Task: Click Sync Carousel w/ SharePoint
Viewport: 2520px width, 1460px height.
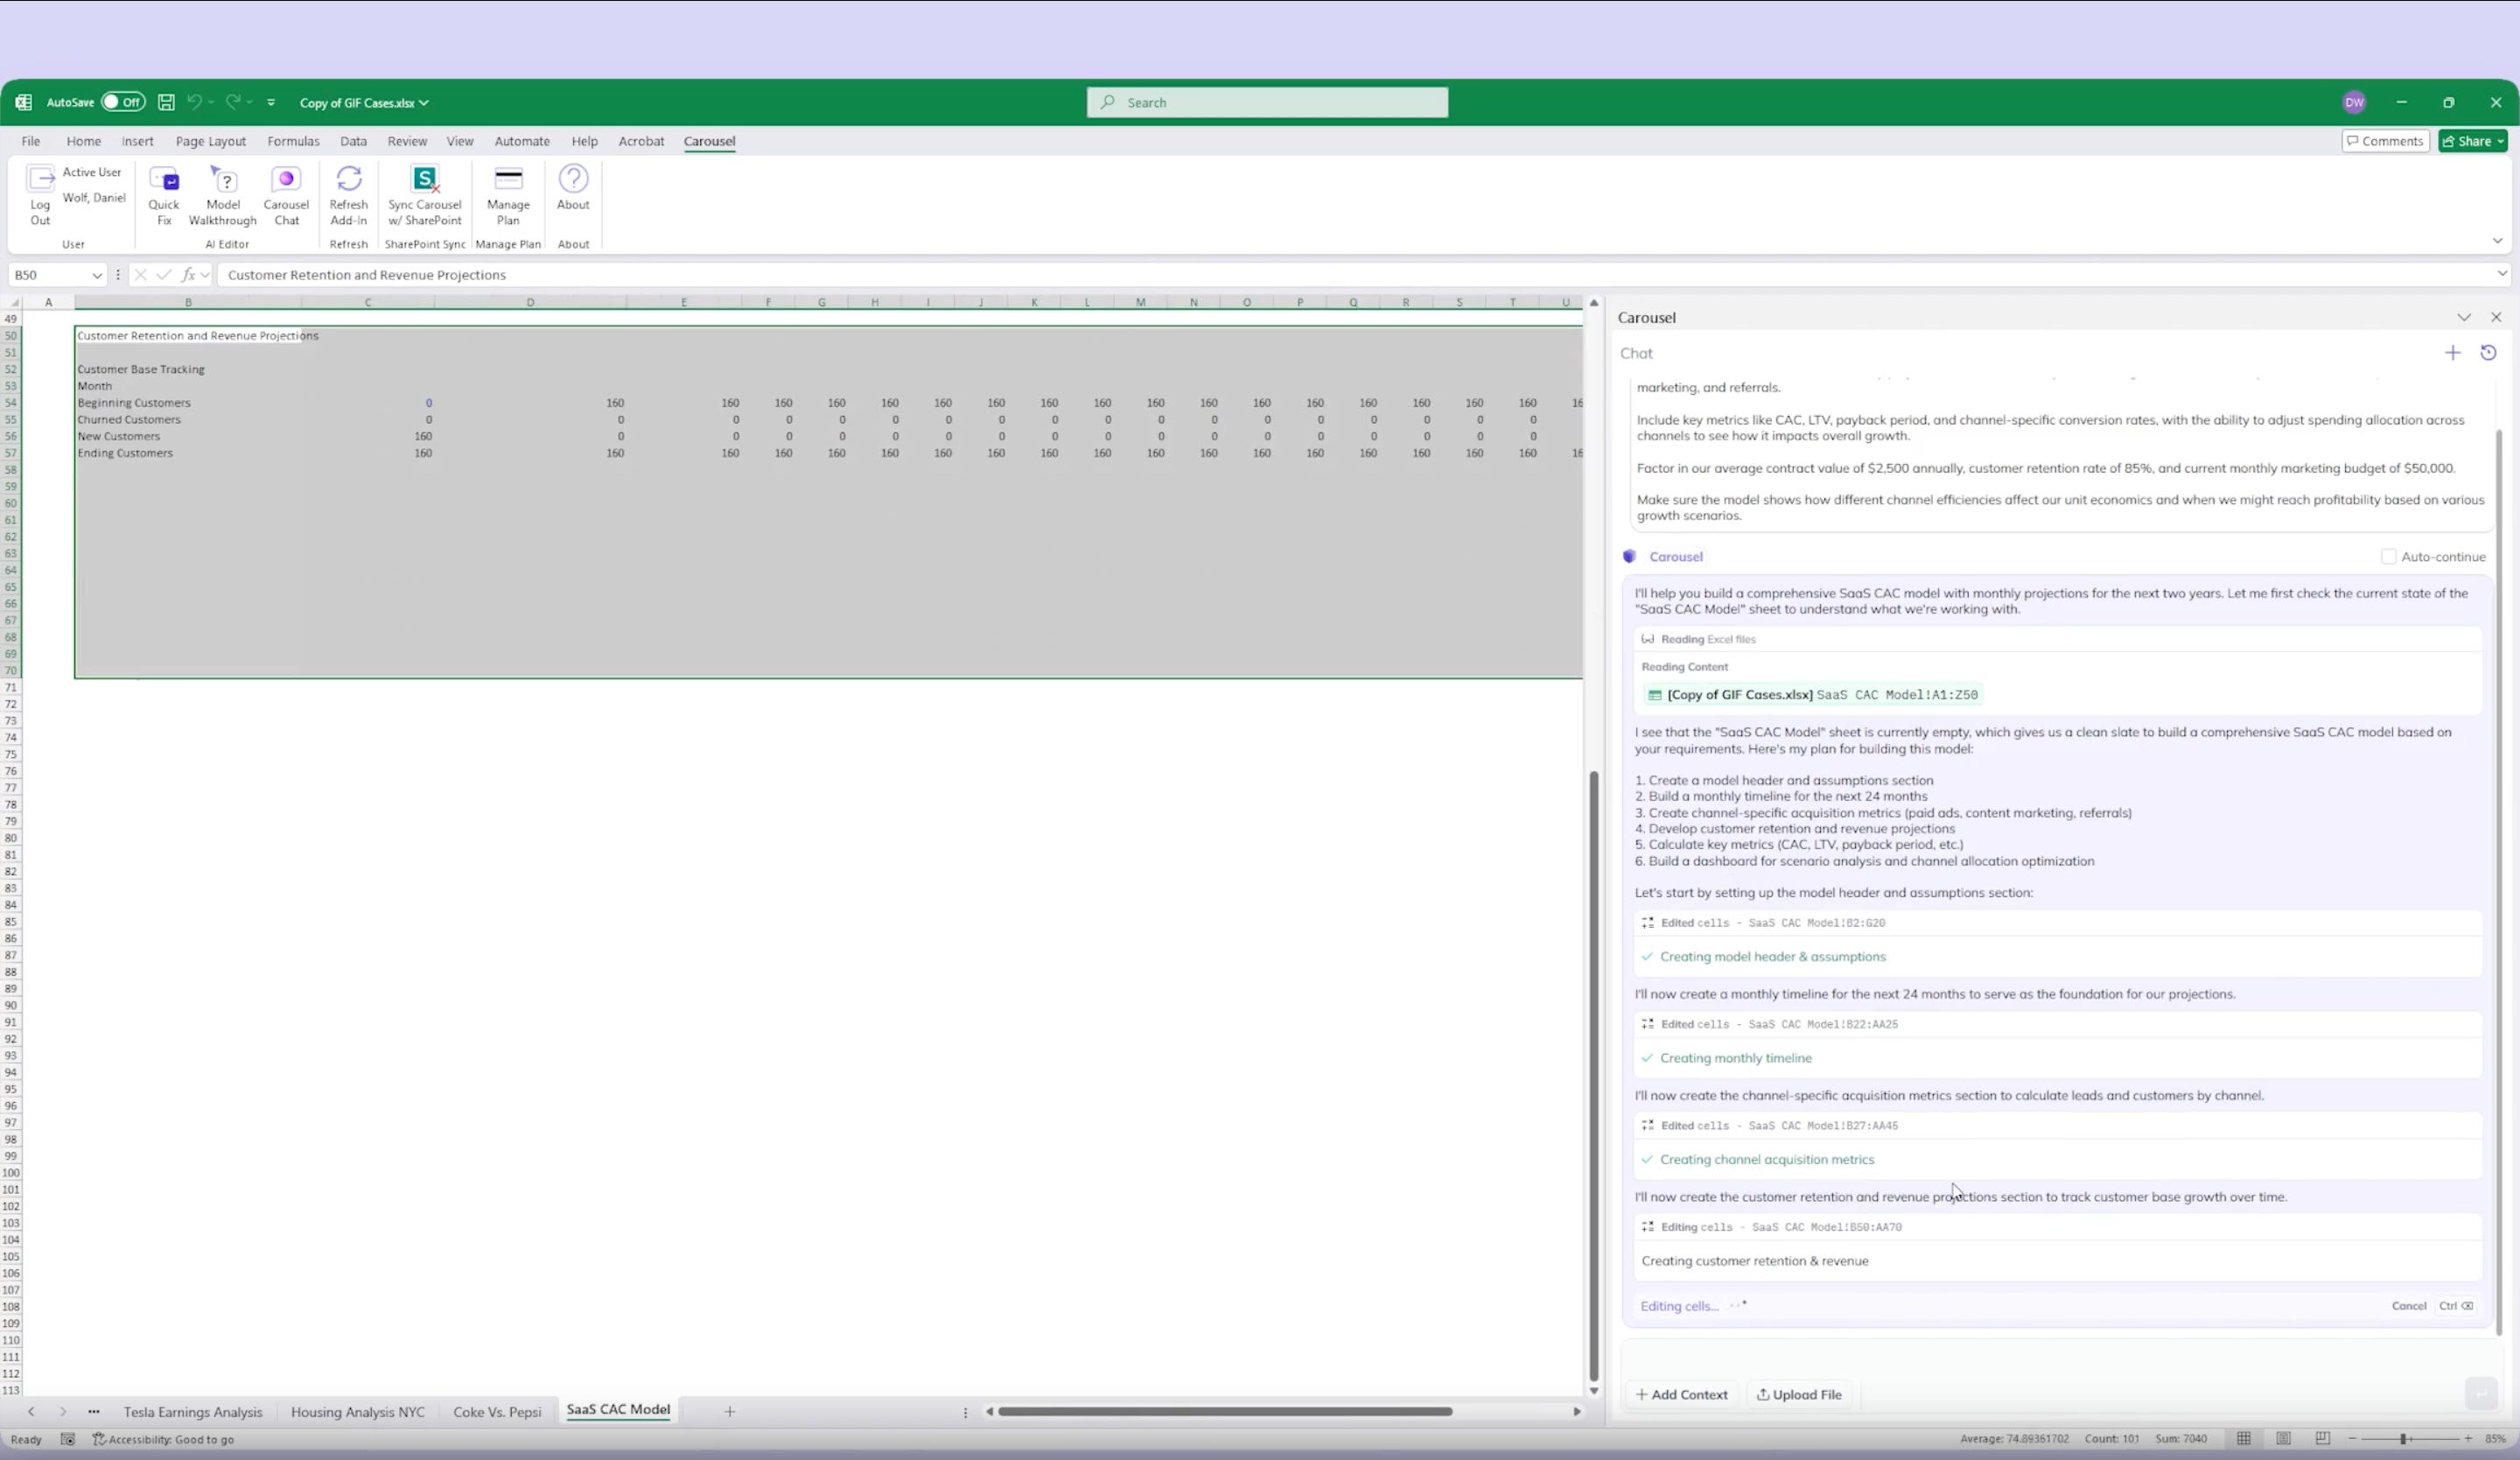Action: pyautogui.click(x=425, y=181)
